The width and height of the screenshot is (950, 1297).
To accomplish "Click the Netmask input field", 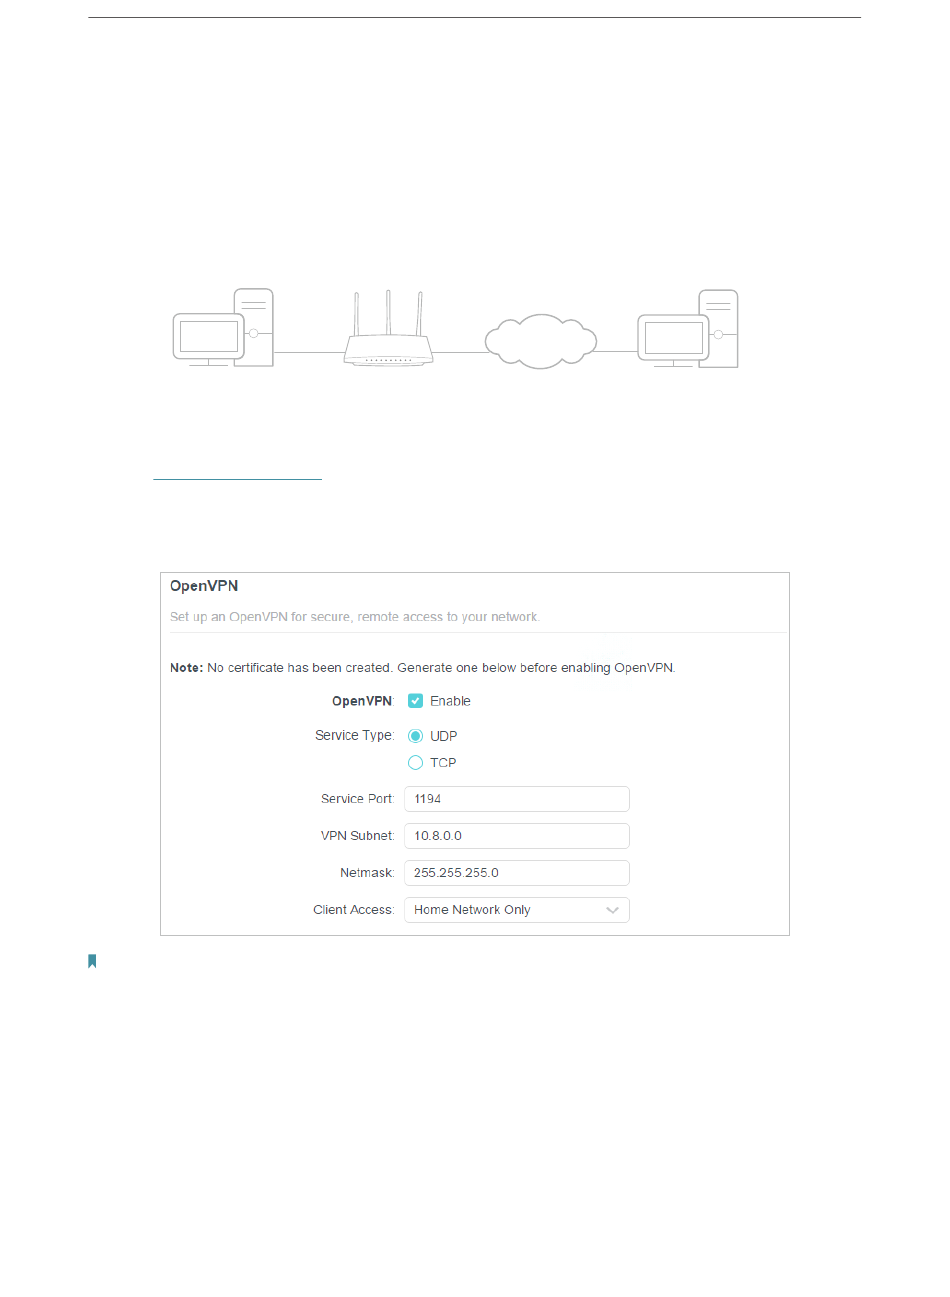I will 517,873.
